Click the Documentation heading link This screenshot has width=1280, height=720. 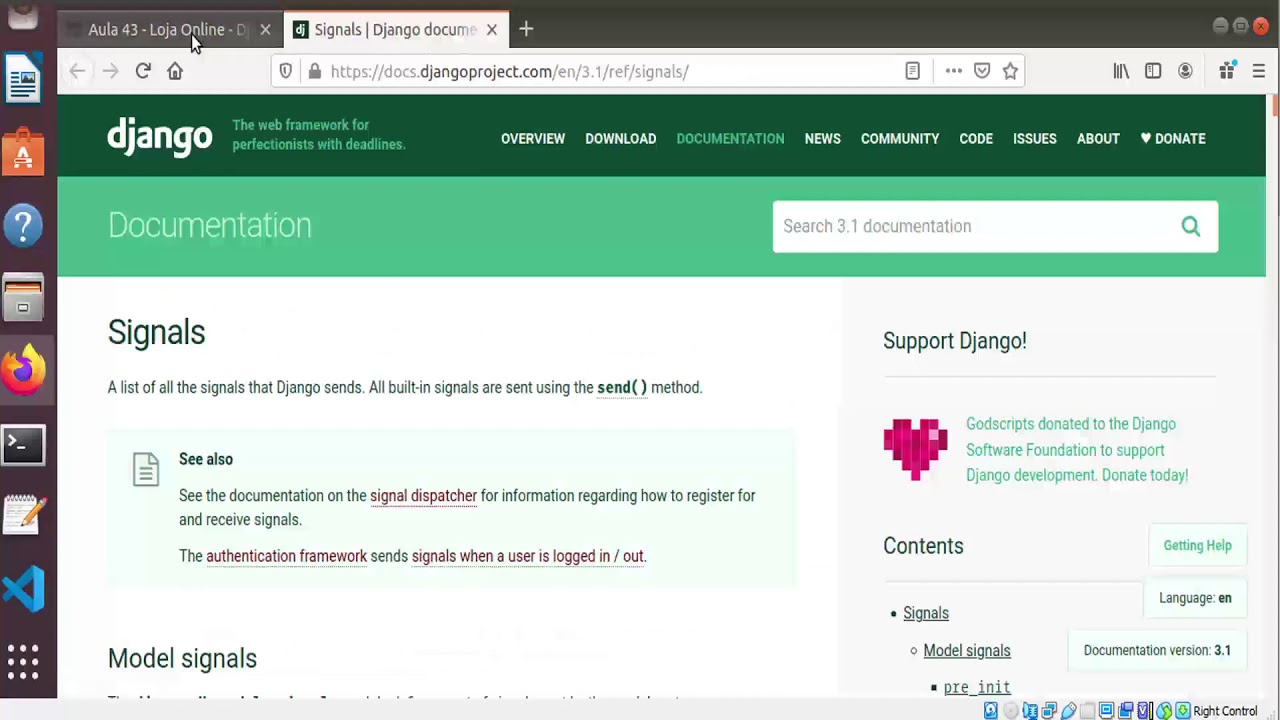(x=210, y=226)
